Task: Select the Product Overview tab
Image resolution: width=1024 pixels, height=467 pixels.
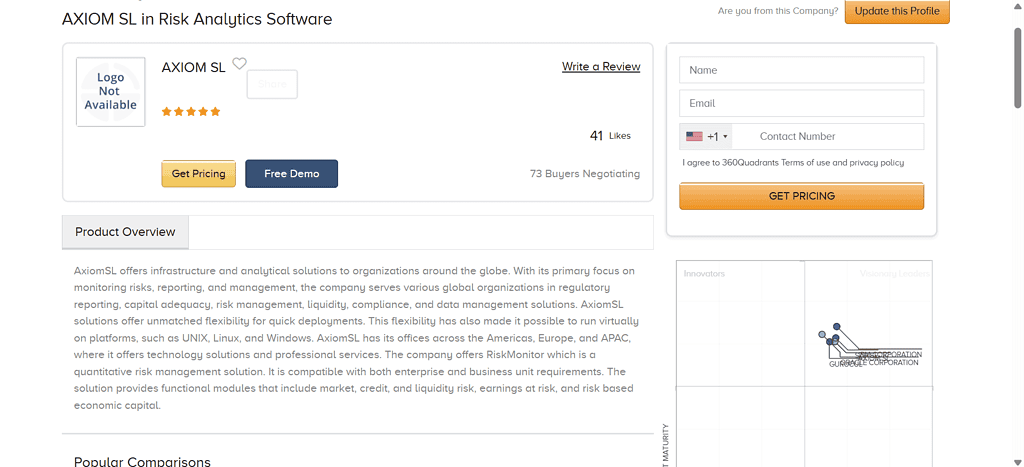Action: (x=125, y=232)
